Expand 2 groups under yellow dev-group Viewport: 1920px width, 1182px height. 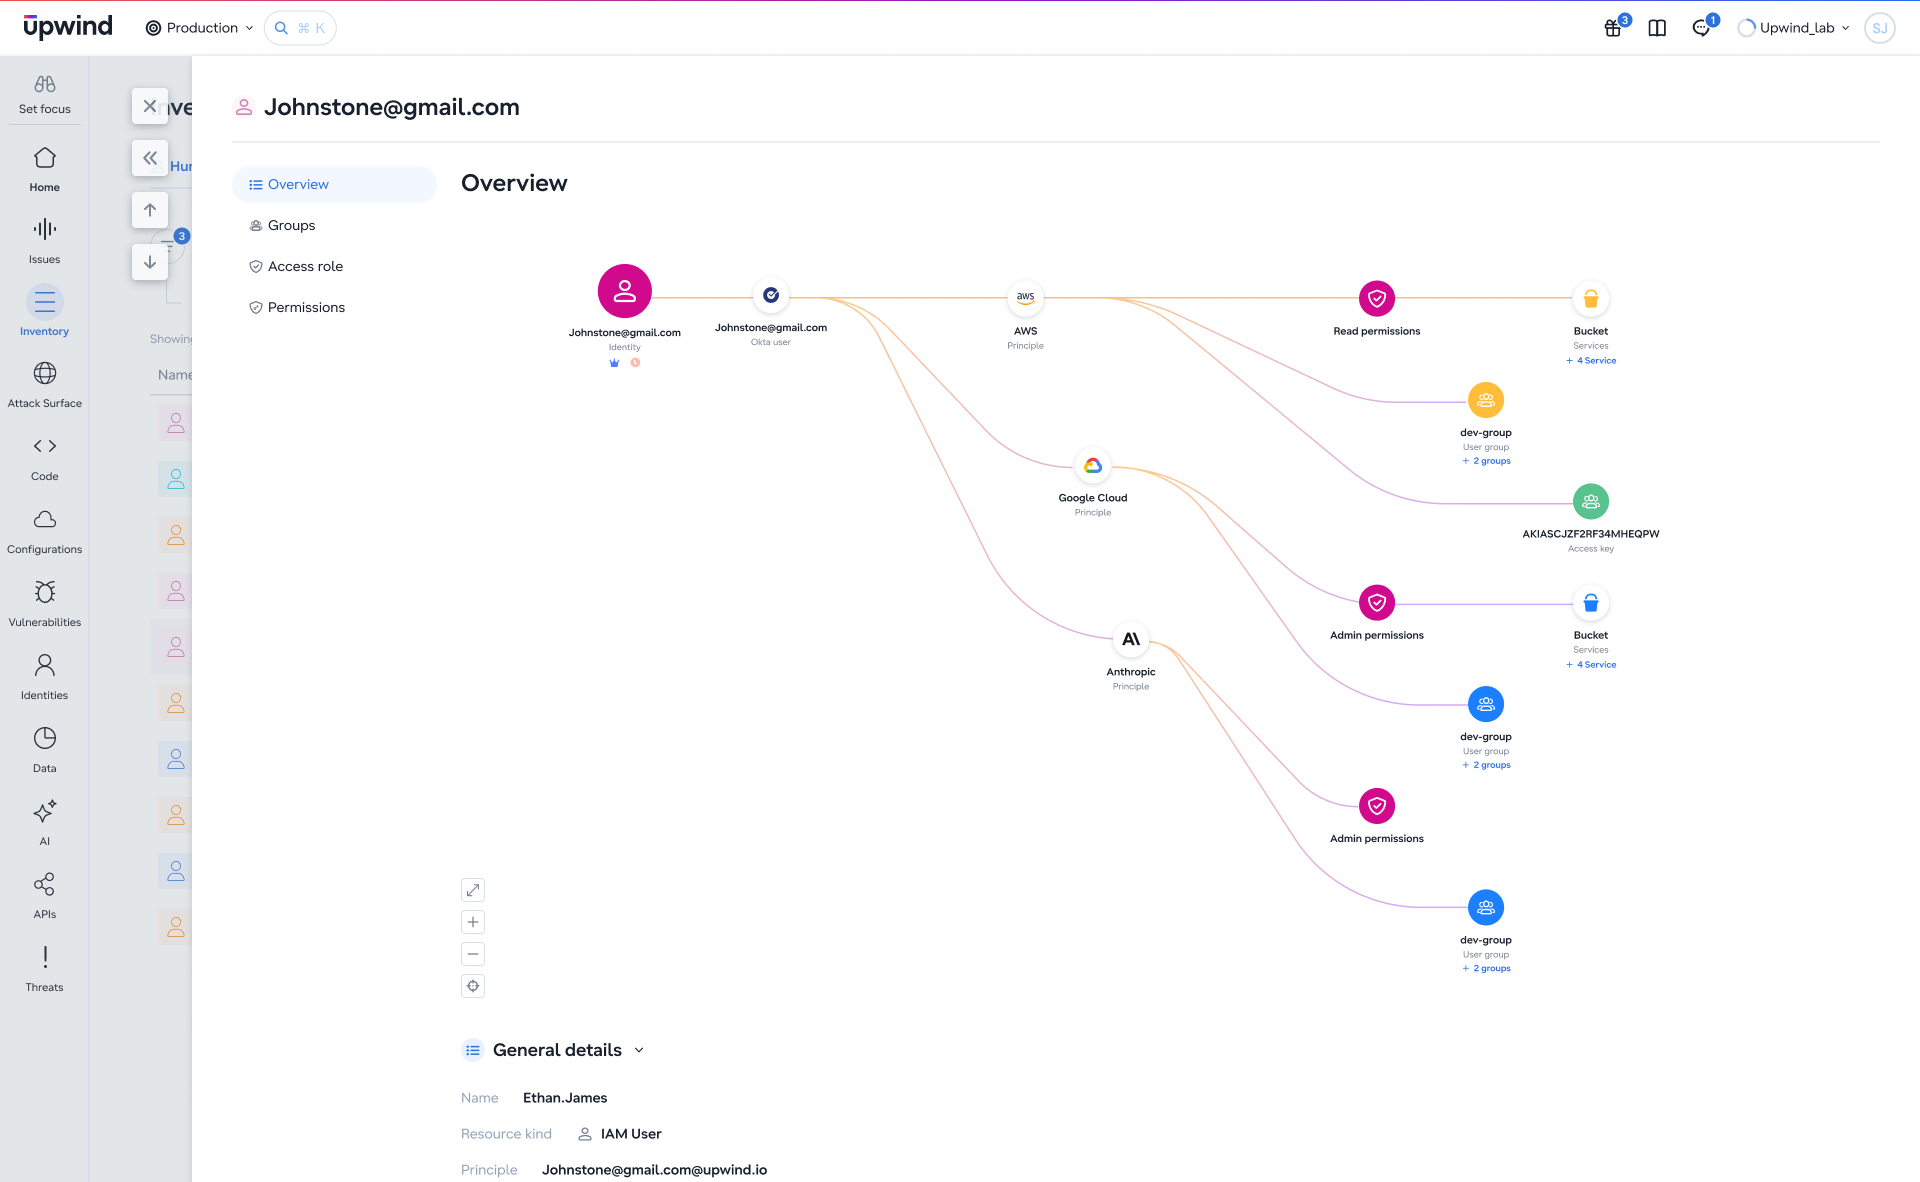(1486, 461)
